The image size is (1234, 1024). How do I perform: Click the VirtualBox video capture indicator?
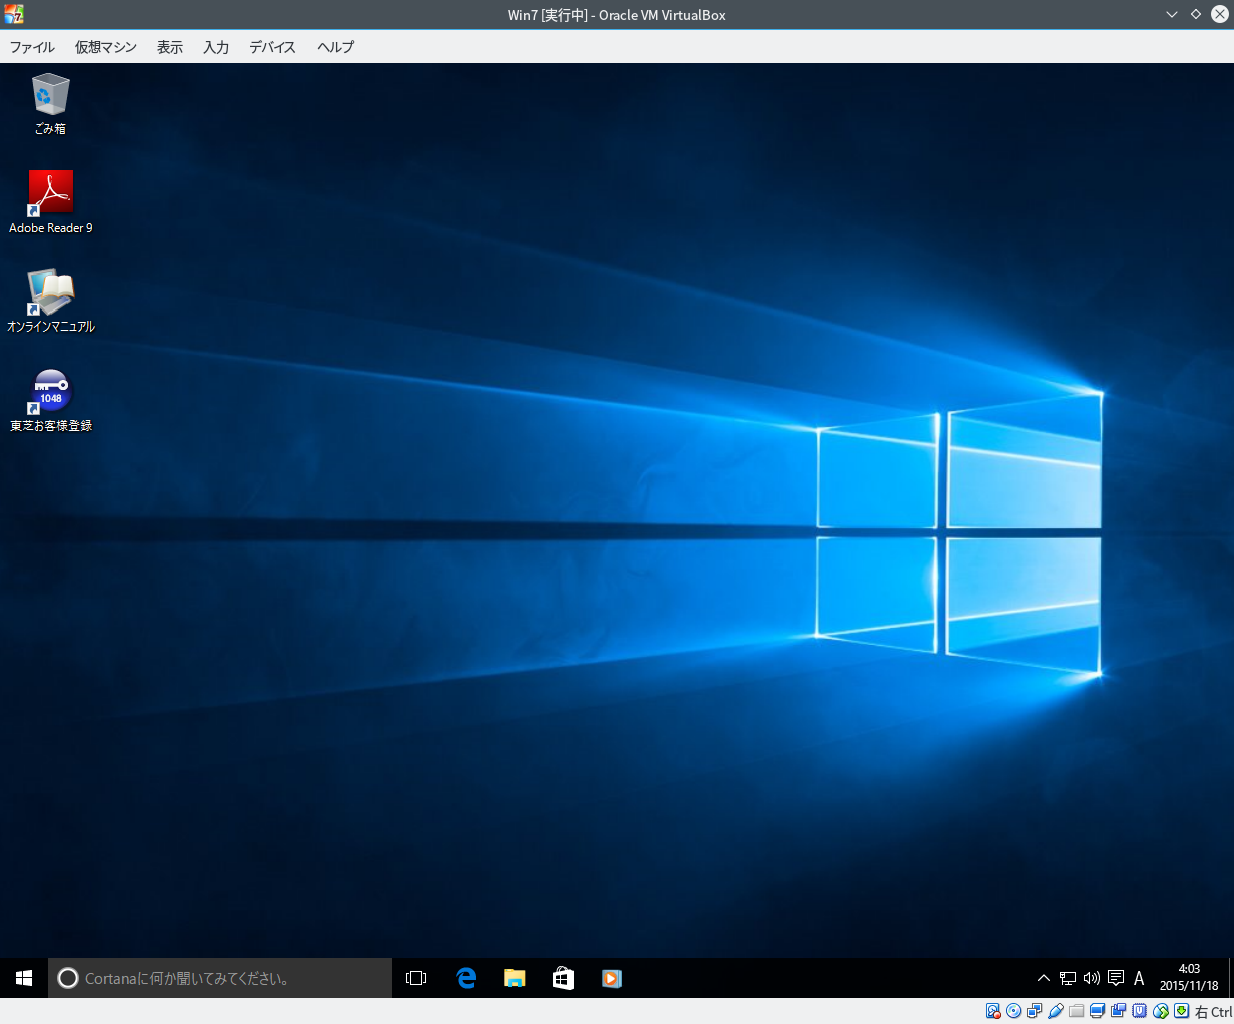tap(1118, 1011)
